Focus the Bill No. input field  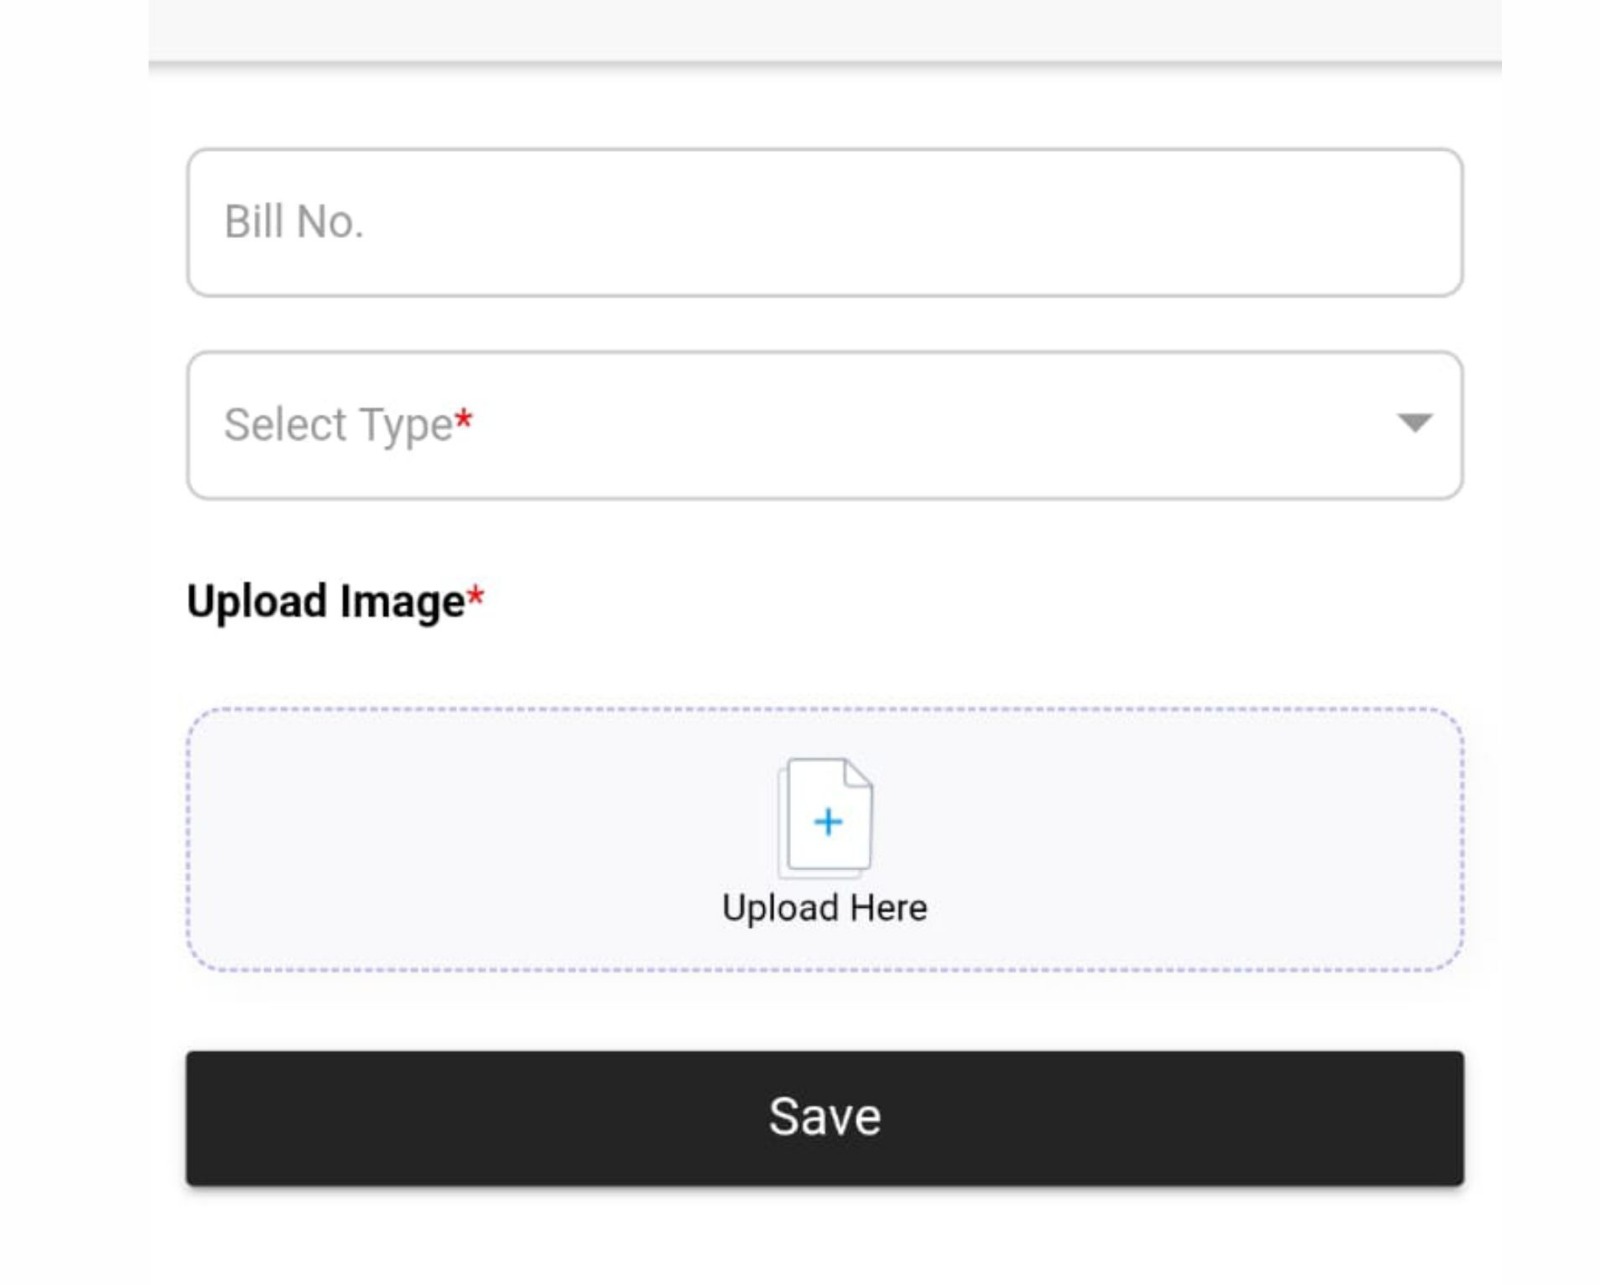(824, 222)
